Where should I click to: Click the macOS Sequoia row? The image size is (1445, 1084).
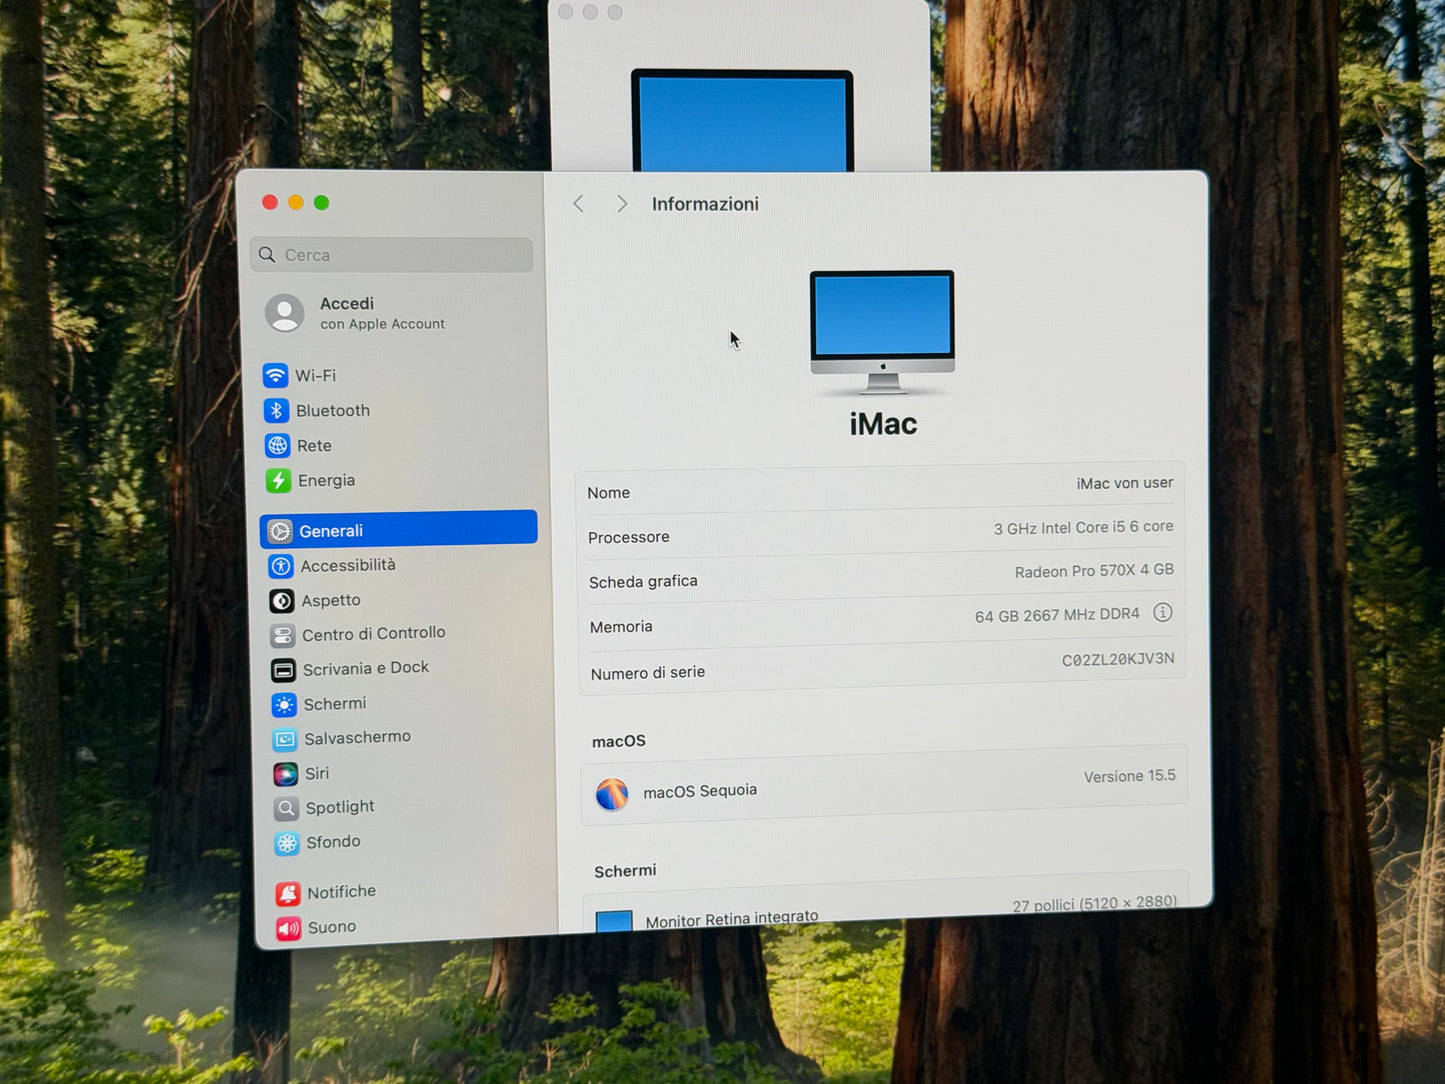[883, 787]
